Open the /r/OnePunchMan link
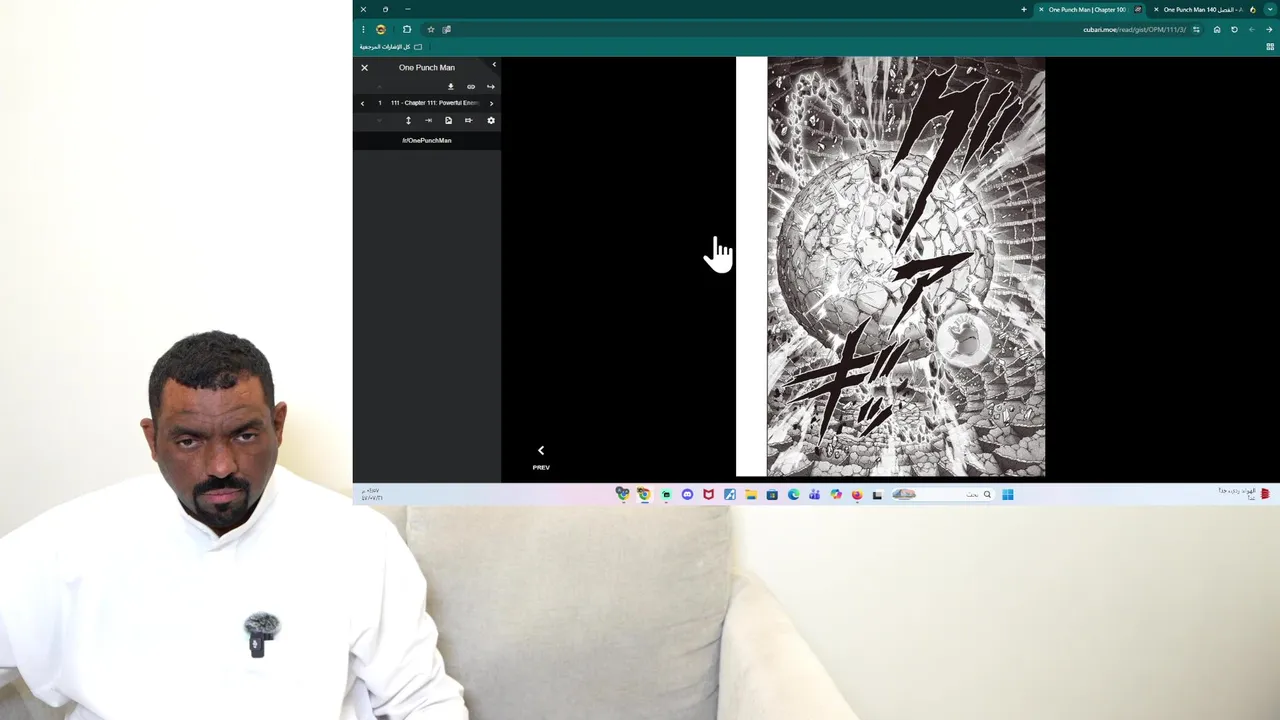 tap(427, 141)
